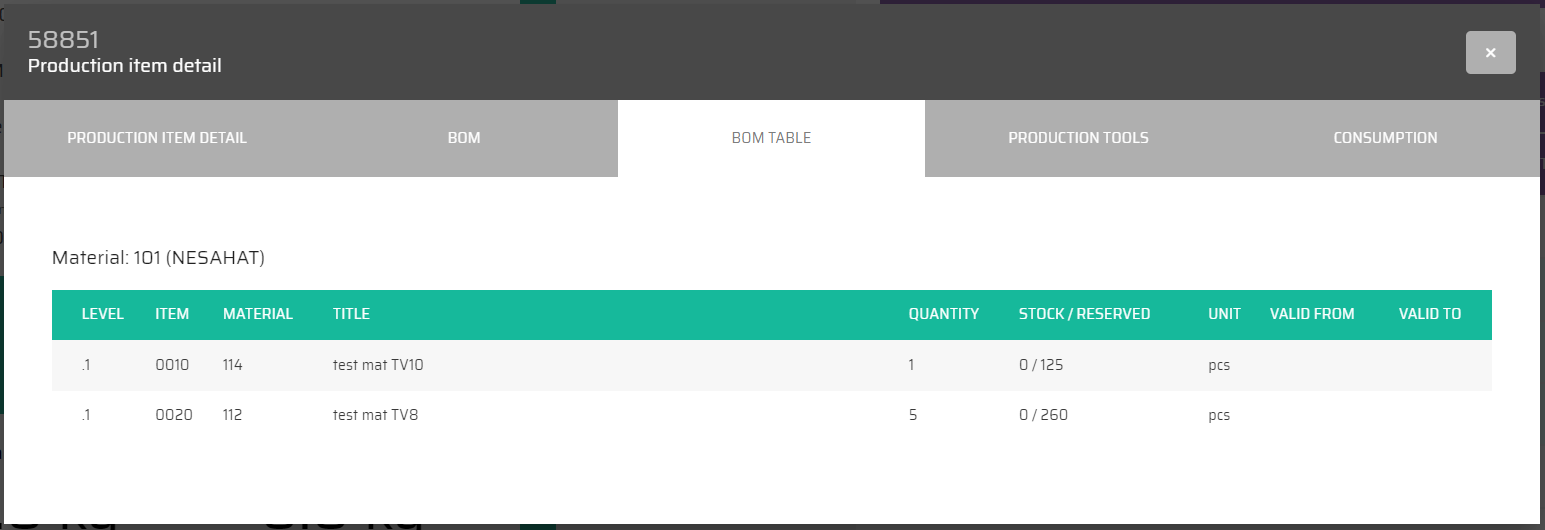Click the Stock / Reserved column header
This screenshot has width=1545, height=530.
point(1084,314)
